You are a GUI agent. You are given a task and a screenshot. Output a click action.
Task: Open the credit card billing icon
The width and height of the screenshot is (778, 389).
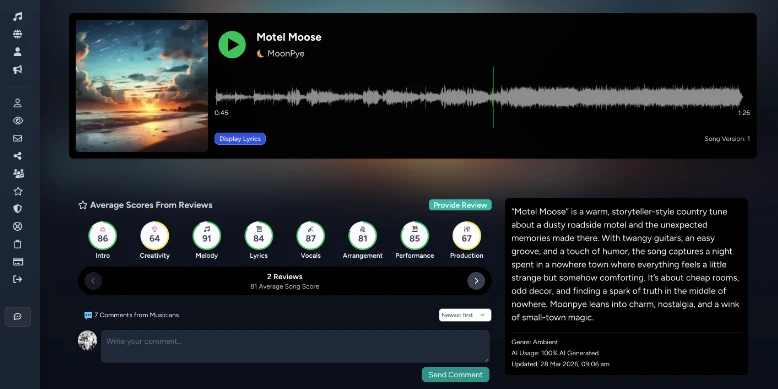pos(17,261)
